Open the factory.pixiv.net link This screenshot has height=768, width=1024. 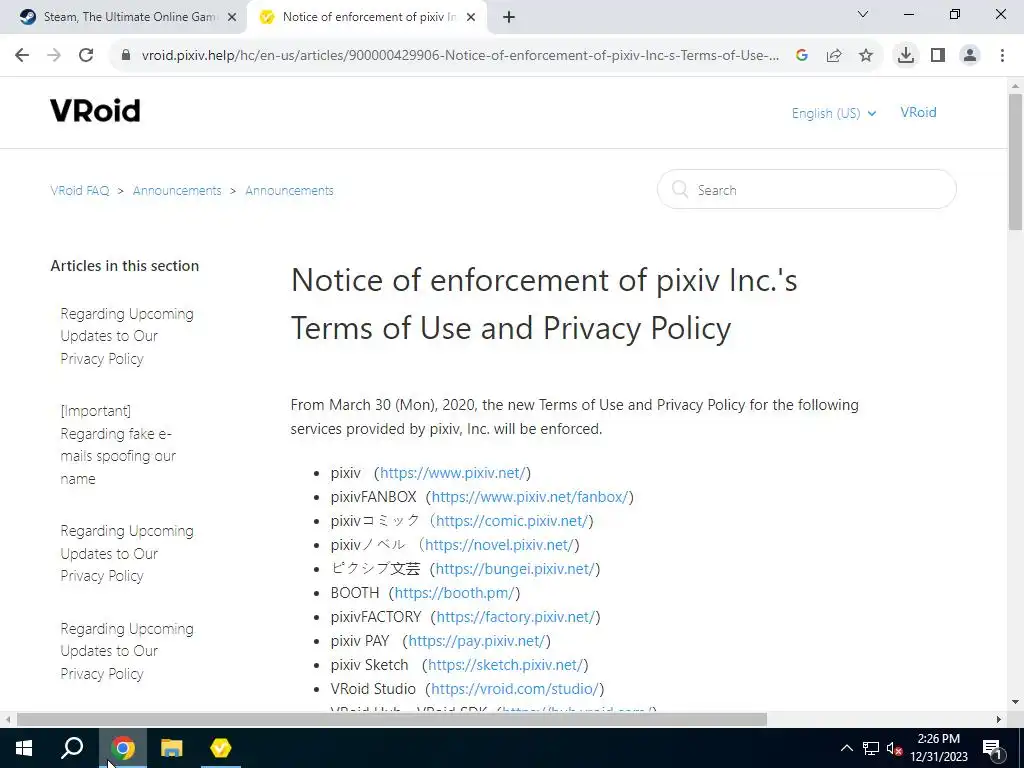point(515,617)
